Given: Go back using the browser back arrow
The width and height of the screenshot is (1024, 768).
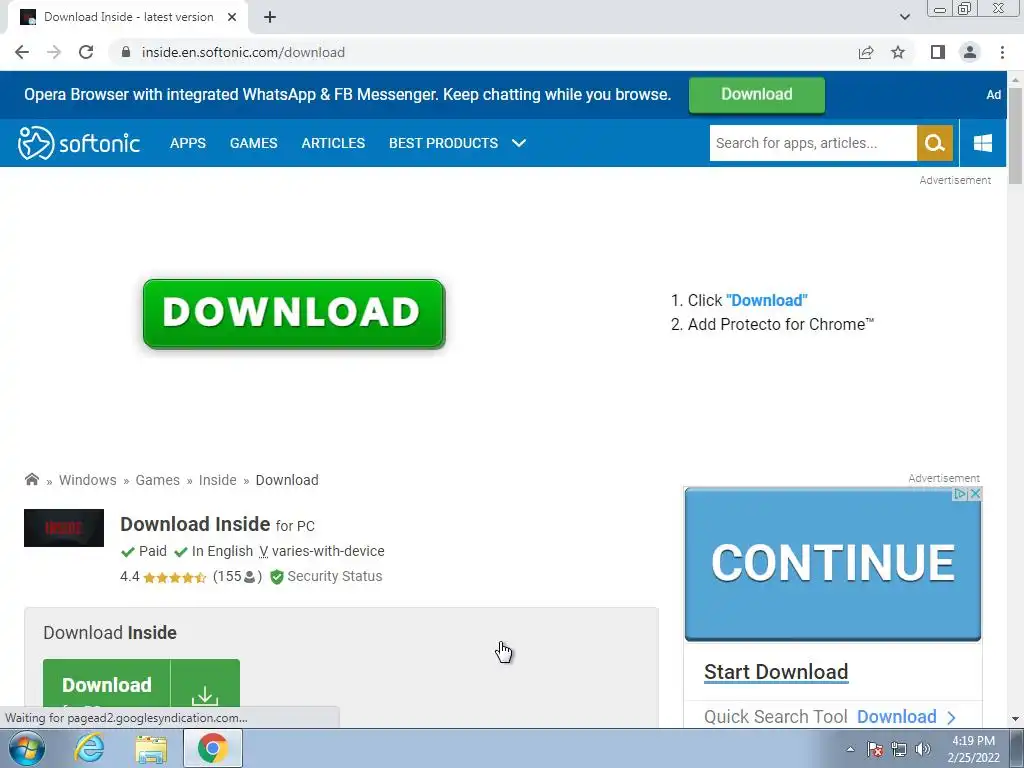Looking at the screenshot, I should 22,52.
